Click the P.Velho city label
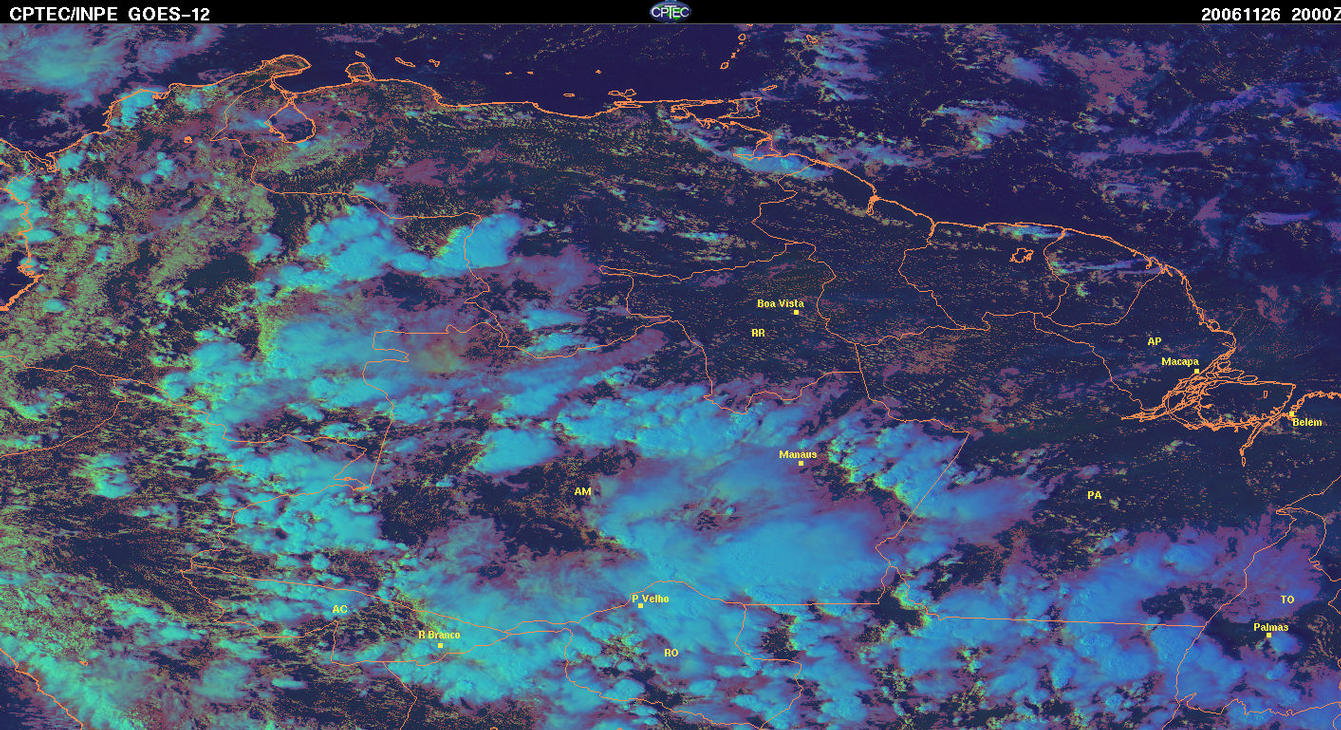The image size is (1341, 730). pyautogui.click(x=651, y=599)
